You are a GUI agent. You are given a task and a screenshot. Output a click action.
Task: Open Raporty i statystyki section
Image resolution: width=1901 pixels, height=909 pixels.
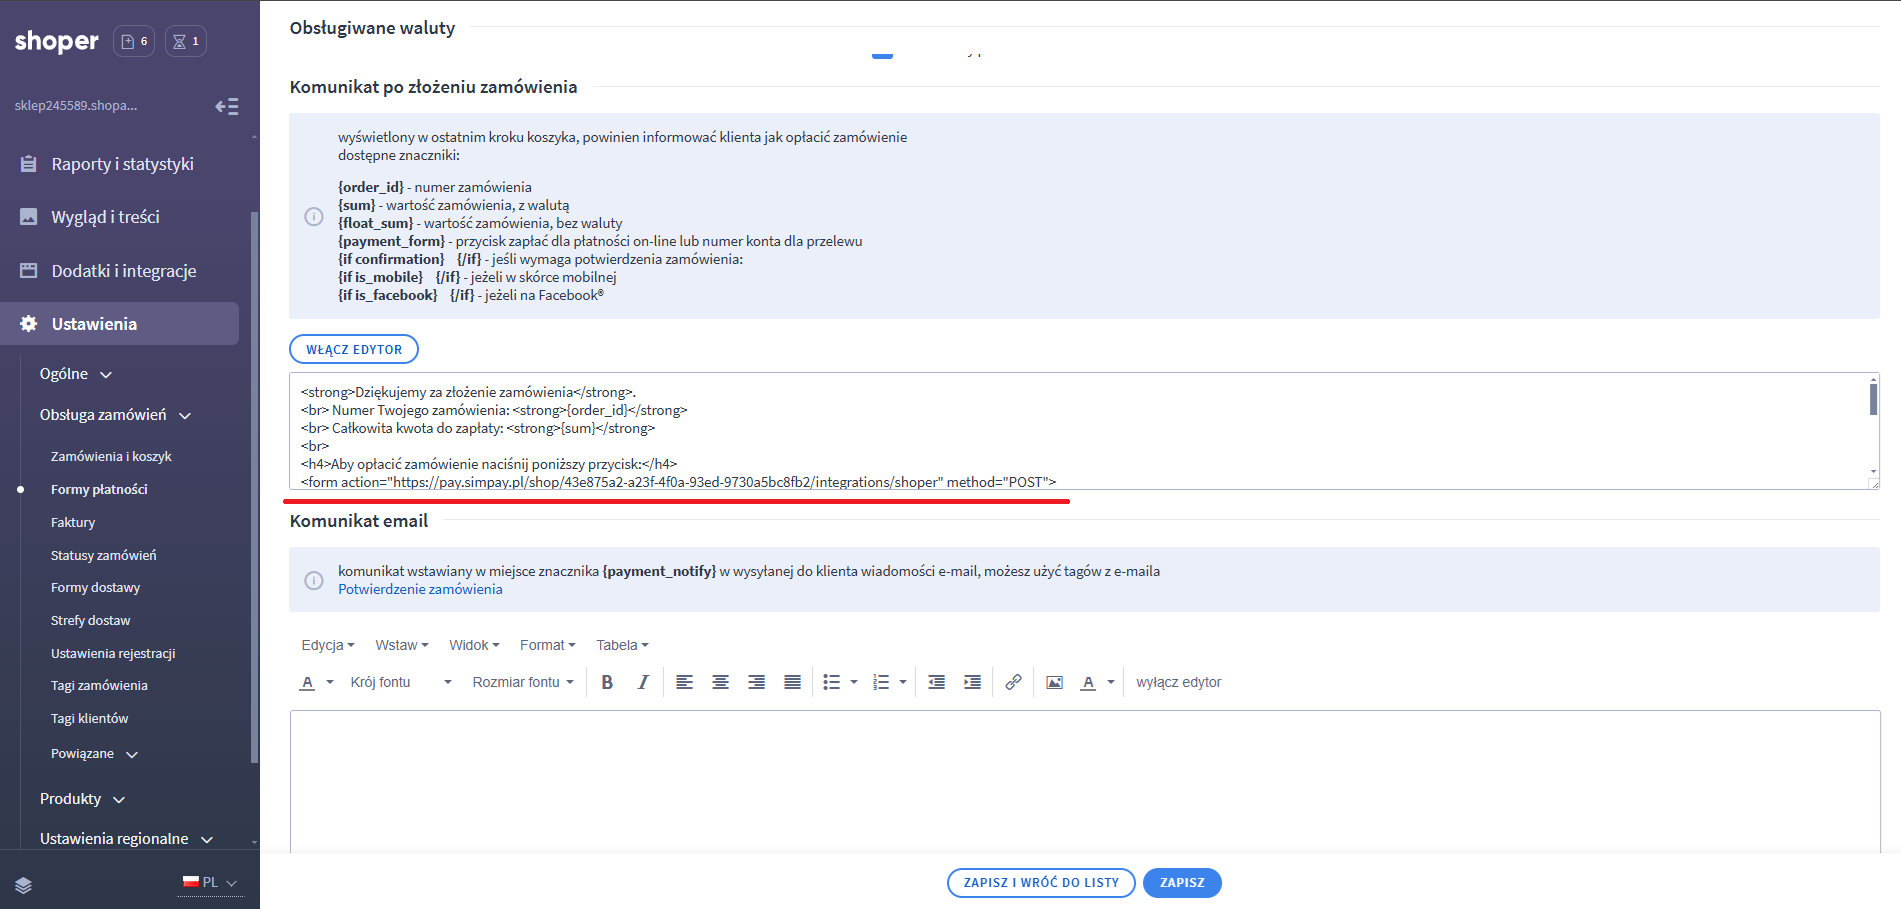coord(120,164)
